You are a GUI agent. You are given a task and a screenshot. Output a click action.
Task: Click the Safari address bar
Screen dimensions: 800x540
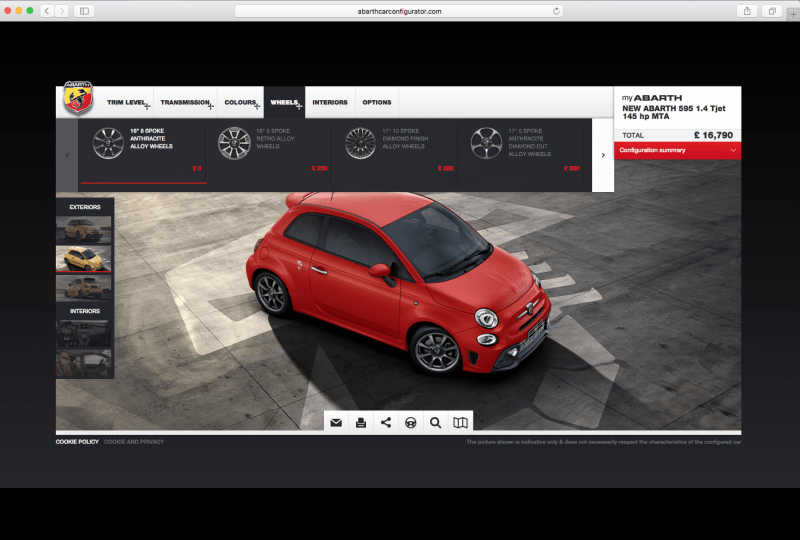click(x=399, y=11)
